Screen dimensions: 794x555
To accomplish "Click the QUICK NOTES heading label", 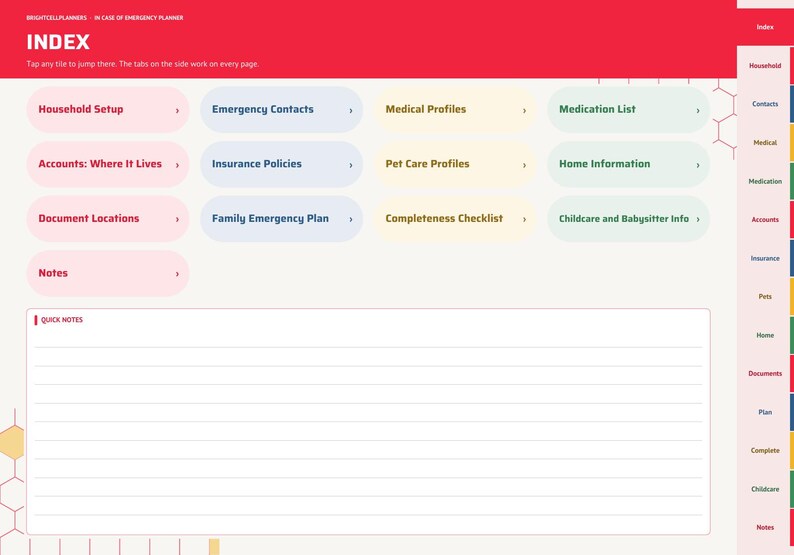I will tap(62, 320).
